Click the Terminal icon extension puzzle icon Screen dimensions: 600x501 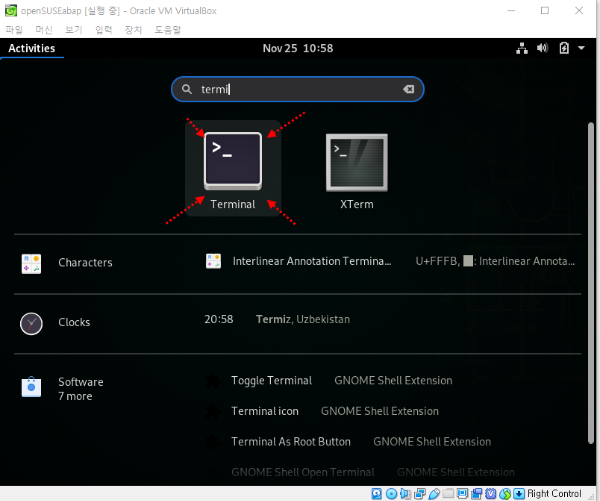tap(212, 411)
